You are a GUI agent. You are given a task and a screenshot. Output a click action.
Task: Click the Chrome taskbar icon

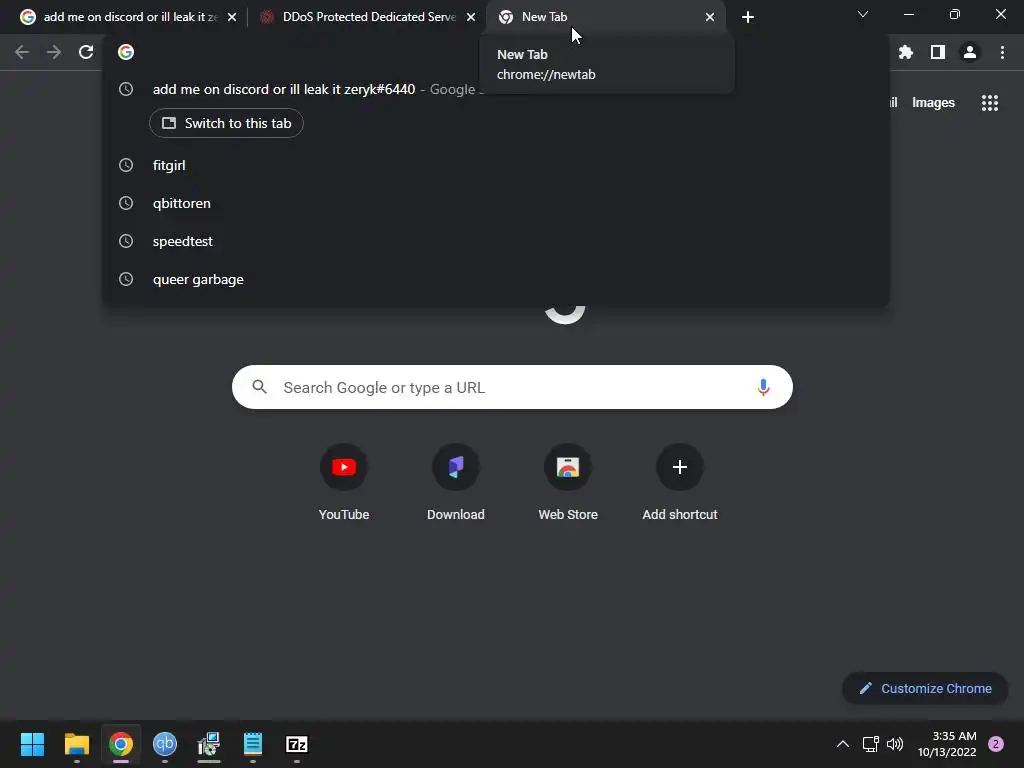[x=121, y=744]
